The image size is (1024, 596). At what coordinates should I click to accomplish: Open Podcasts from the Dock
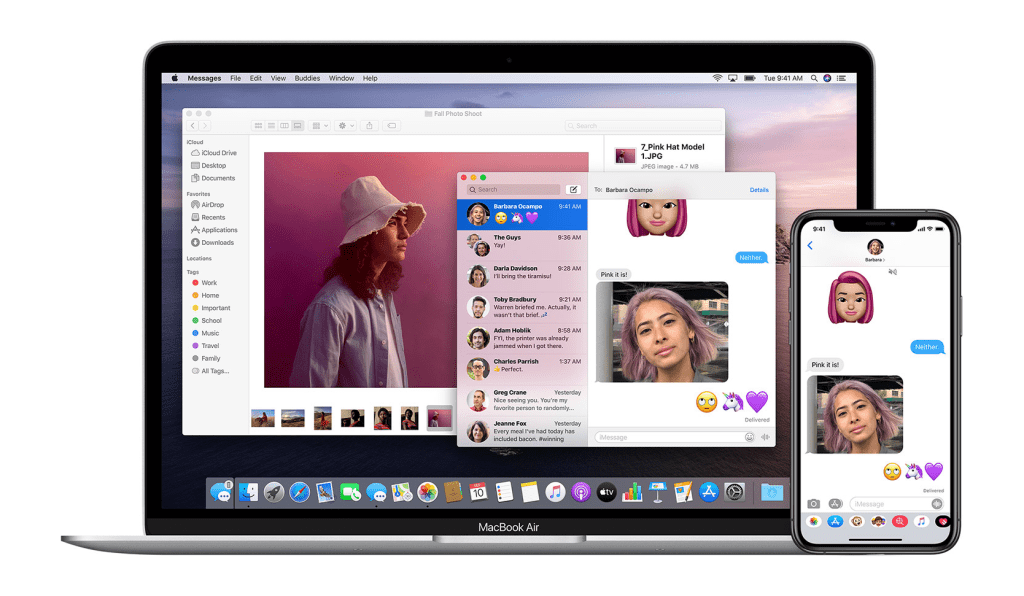point(581,492)
